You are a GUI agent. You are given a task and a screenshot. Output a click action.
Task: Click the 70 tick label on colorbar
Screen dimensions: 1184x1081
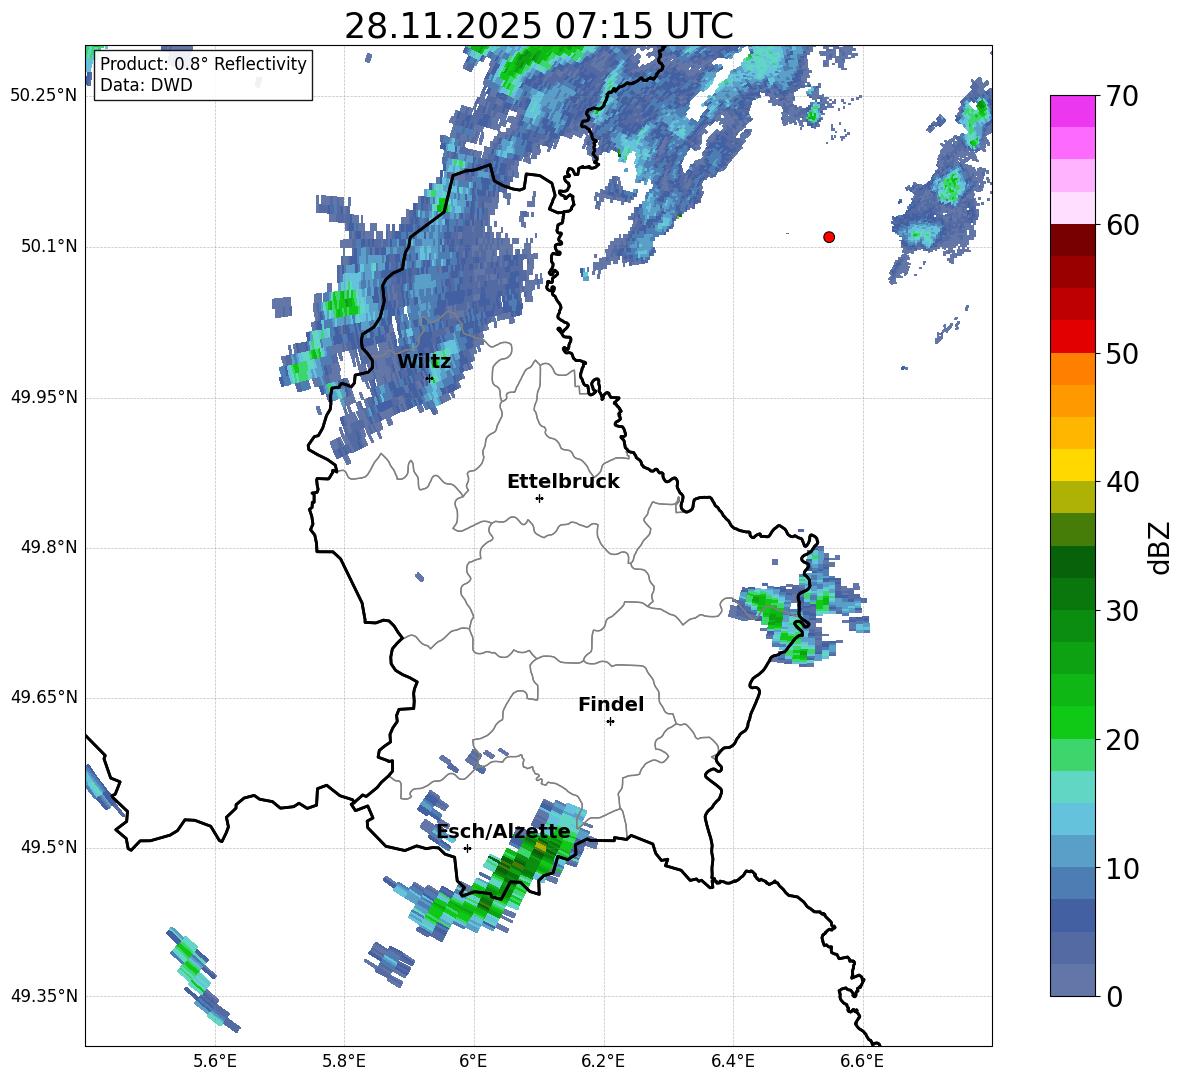[x=1122, y=96]
